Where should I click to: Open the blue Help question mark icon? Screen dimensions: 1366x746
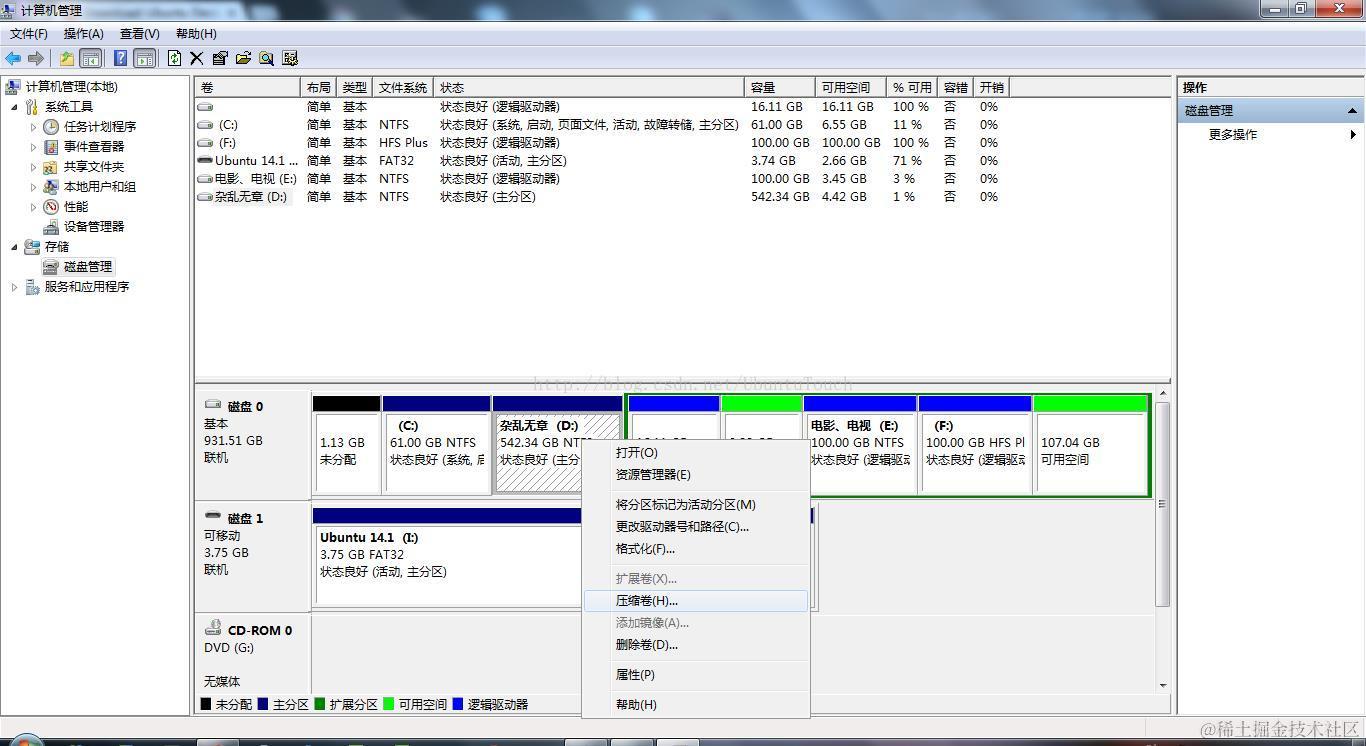120,58
